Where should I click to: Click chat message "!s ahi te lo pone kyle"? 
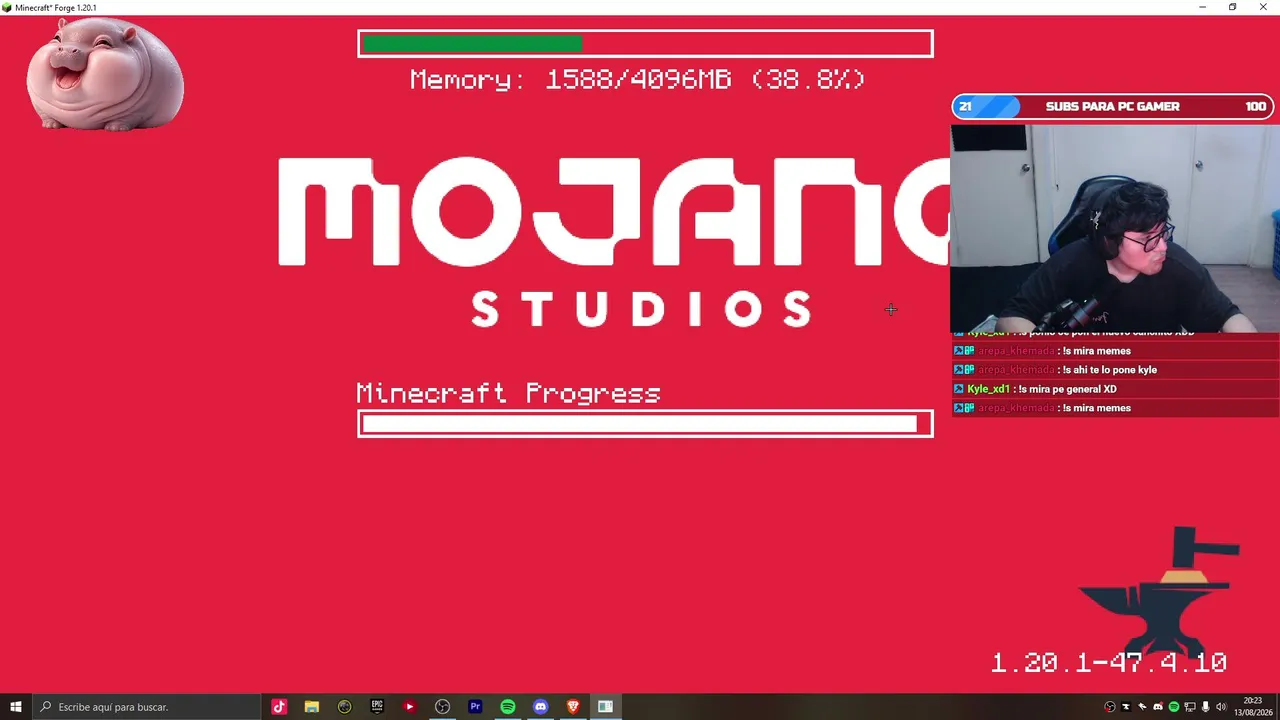1110,370
